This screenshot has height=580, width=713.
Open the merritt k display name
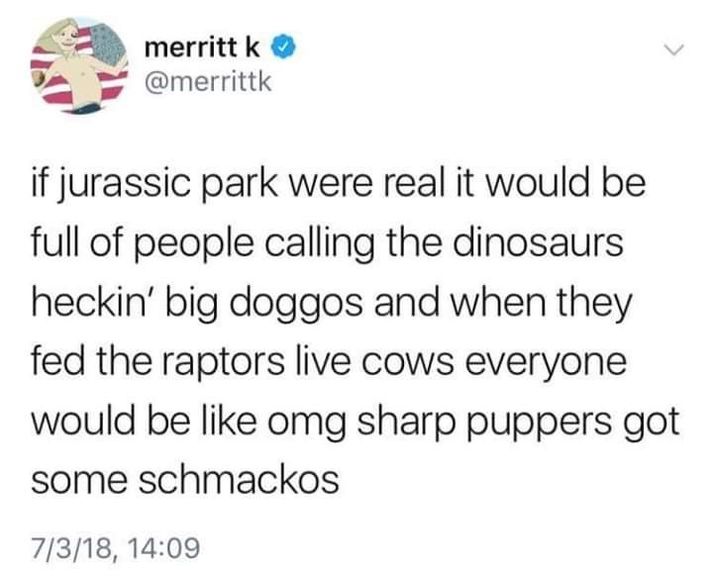pyautogui.click(x=202, y=47)
